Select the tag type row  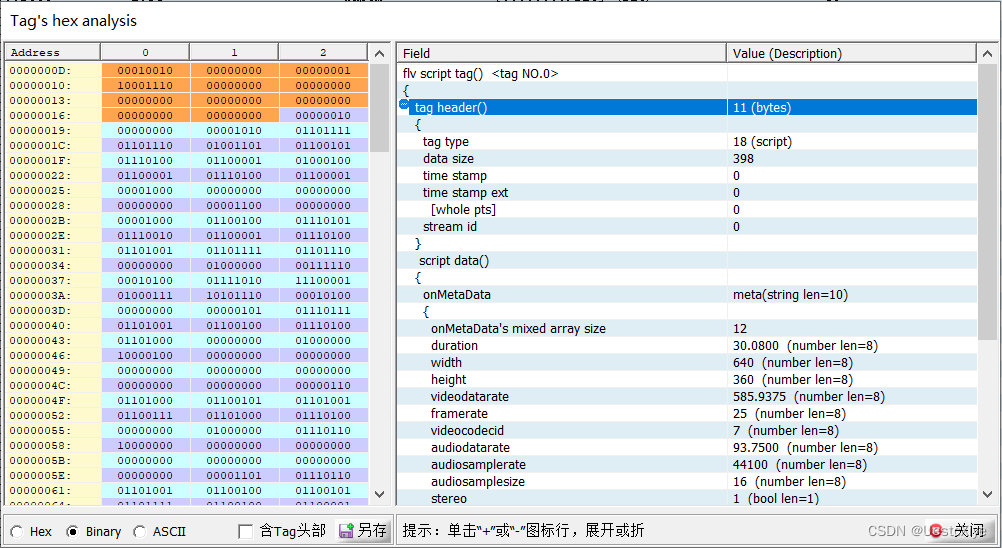[x=688, y=141]
